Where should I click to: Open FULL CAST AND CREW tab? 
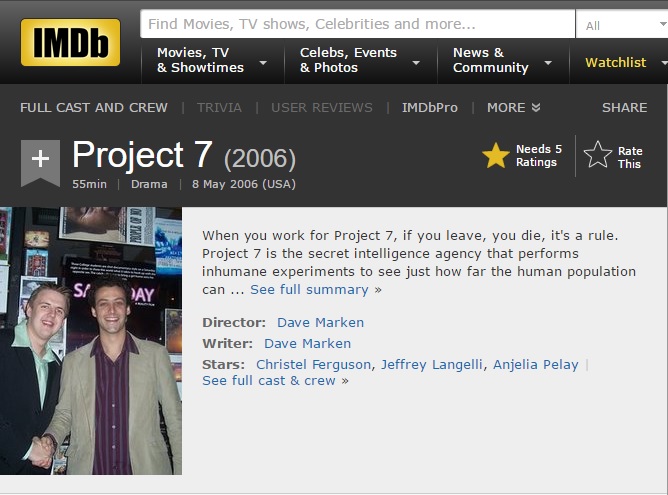[x=94, y=107]
